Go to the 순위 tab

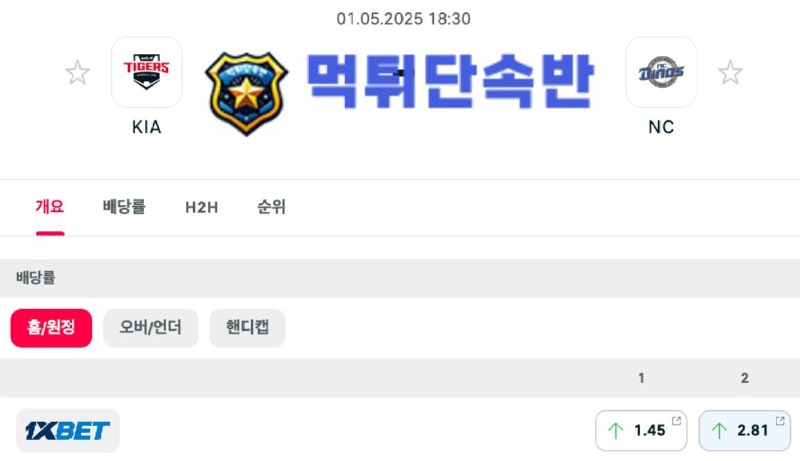pos(271,207)
